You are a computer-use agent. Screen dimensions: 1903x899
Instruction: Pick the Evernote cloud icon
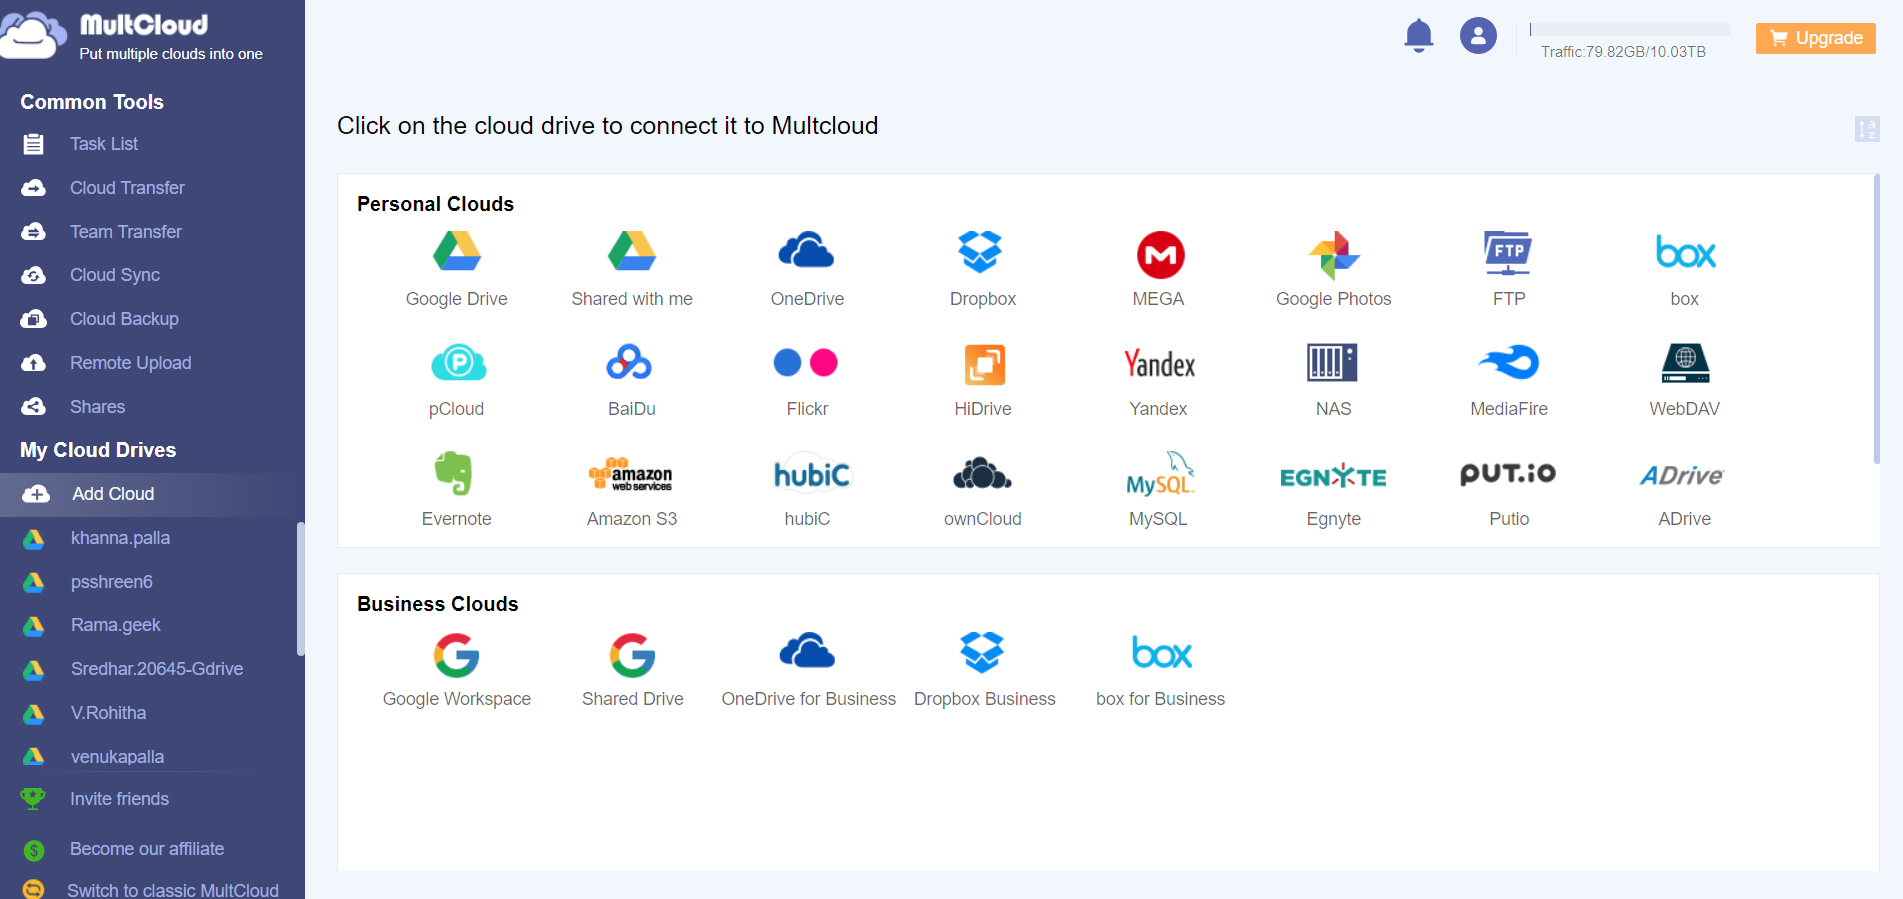coord(455,474)
